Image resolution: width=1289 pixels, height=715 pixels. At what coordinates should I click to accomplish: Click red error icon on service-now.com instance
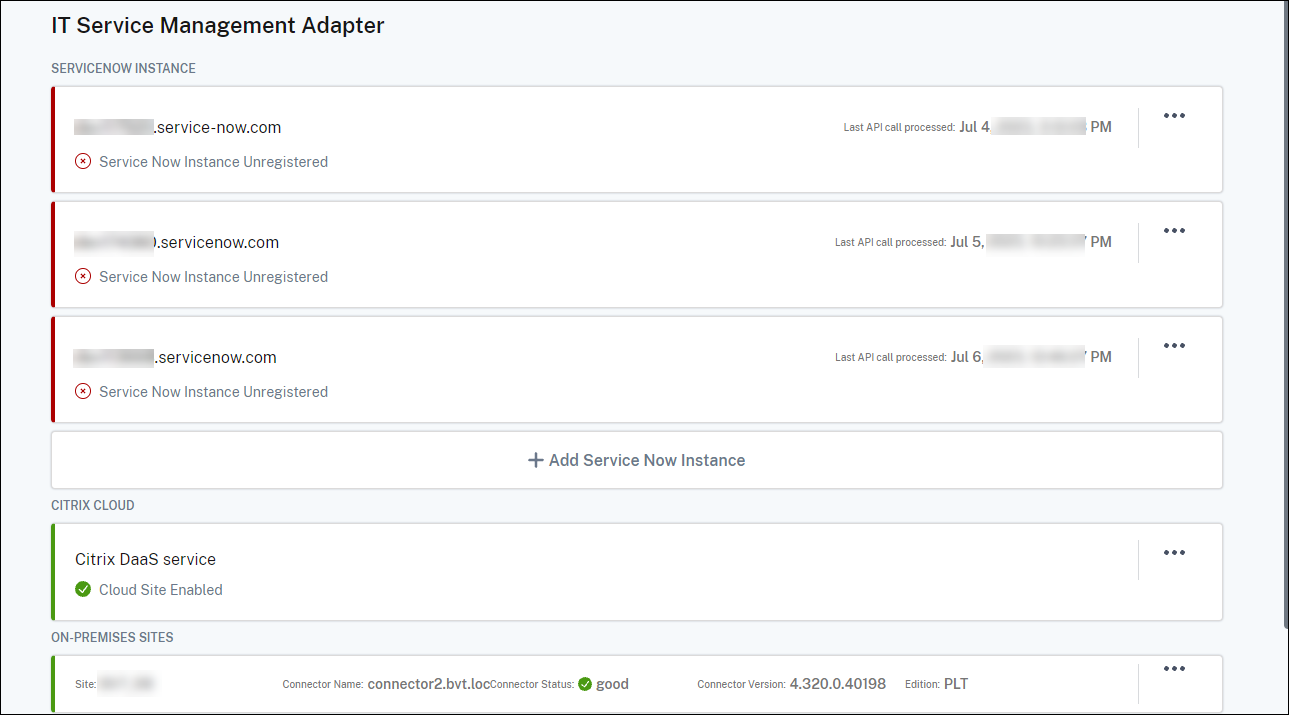tap(83, 161)
